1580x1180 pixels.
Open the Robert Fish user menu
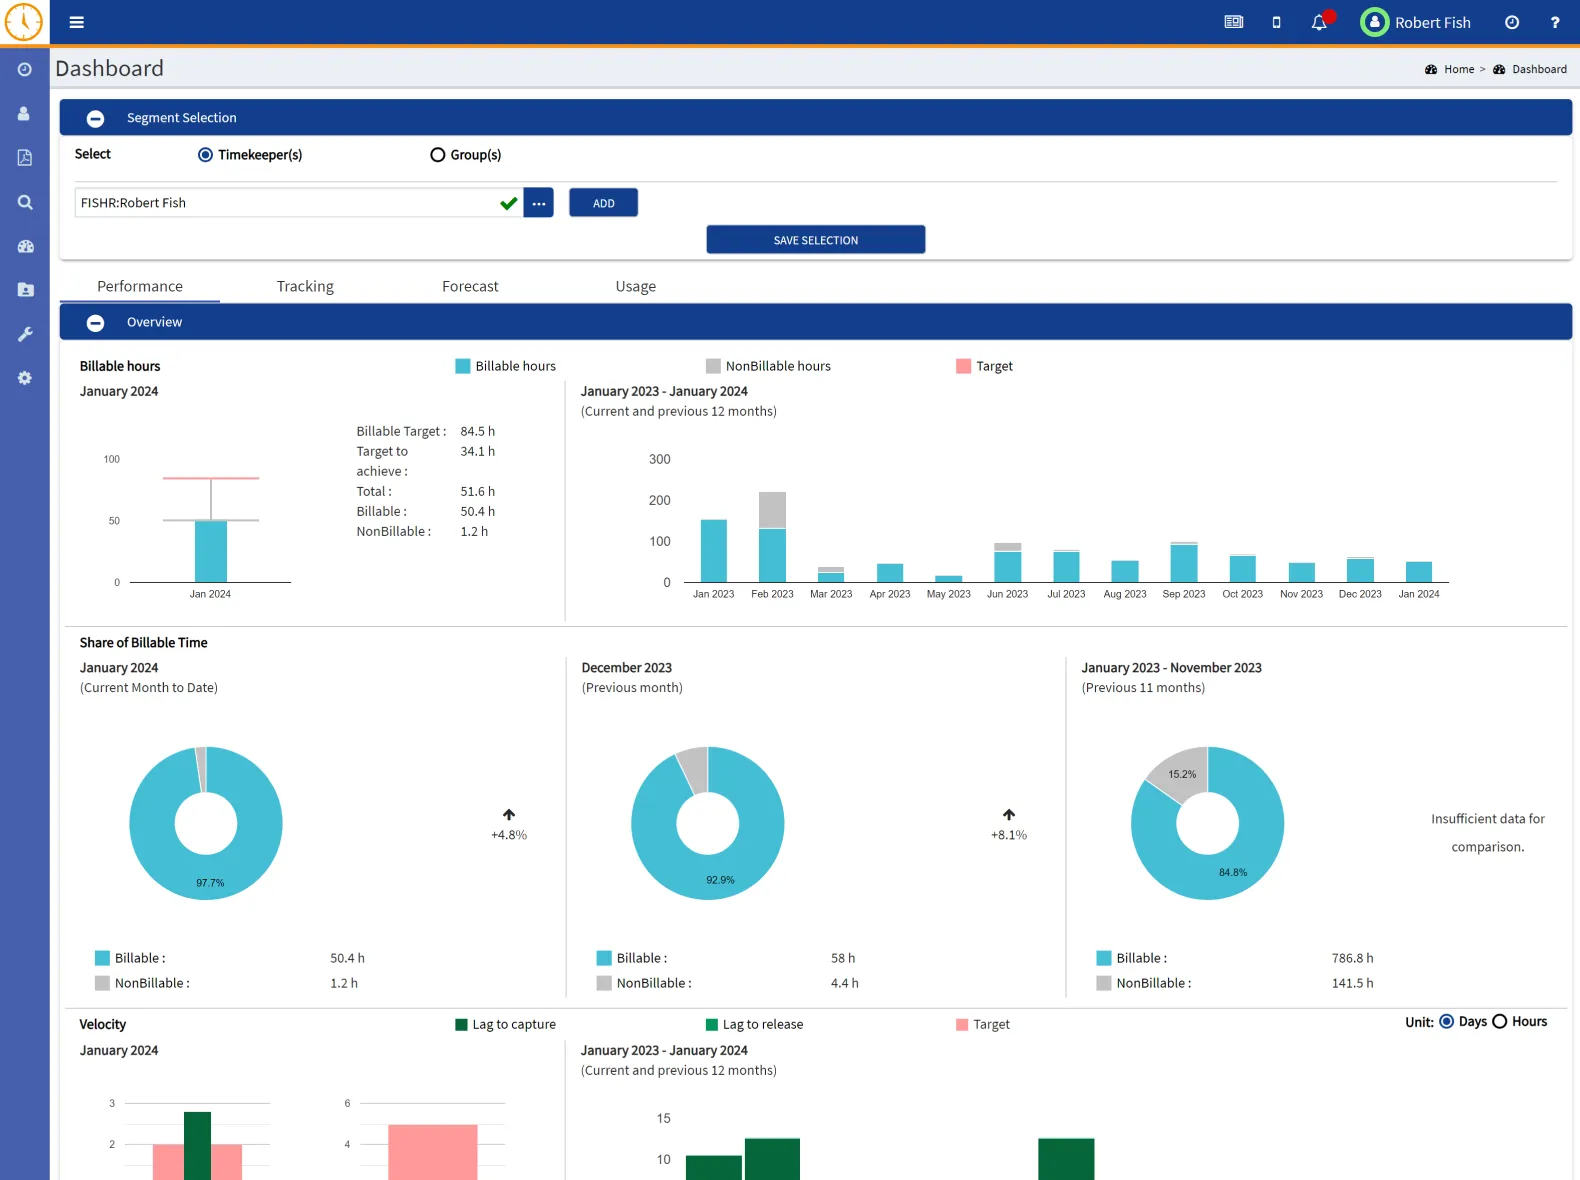(x=1433, y=22)
